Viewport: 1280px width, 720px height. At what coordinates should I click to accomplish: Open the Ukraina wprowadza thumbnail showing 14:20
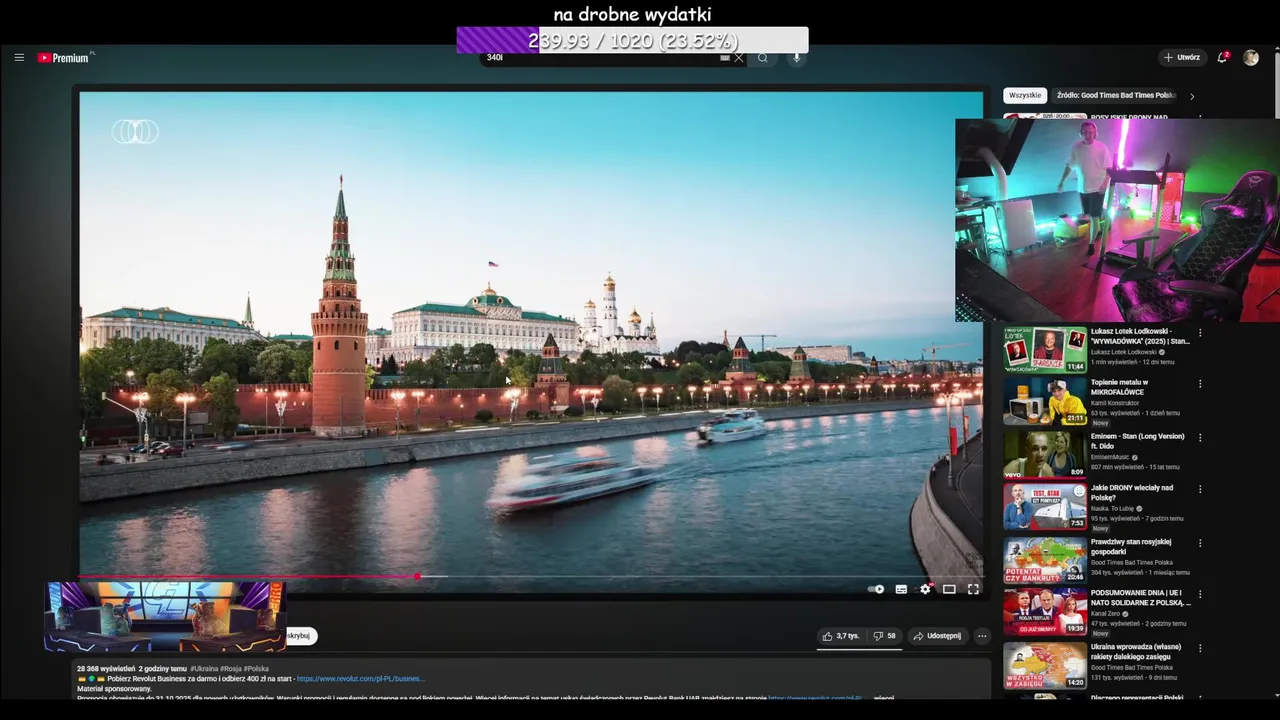tap(1045, 665)
